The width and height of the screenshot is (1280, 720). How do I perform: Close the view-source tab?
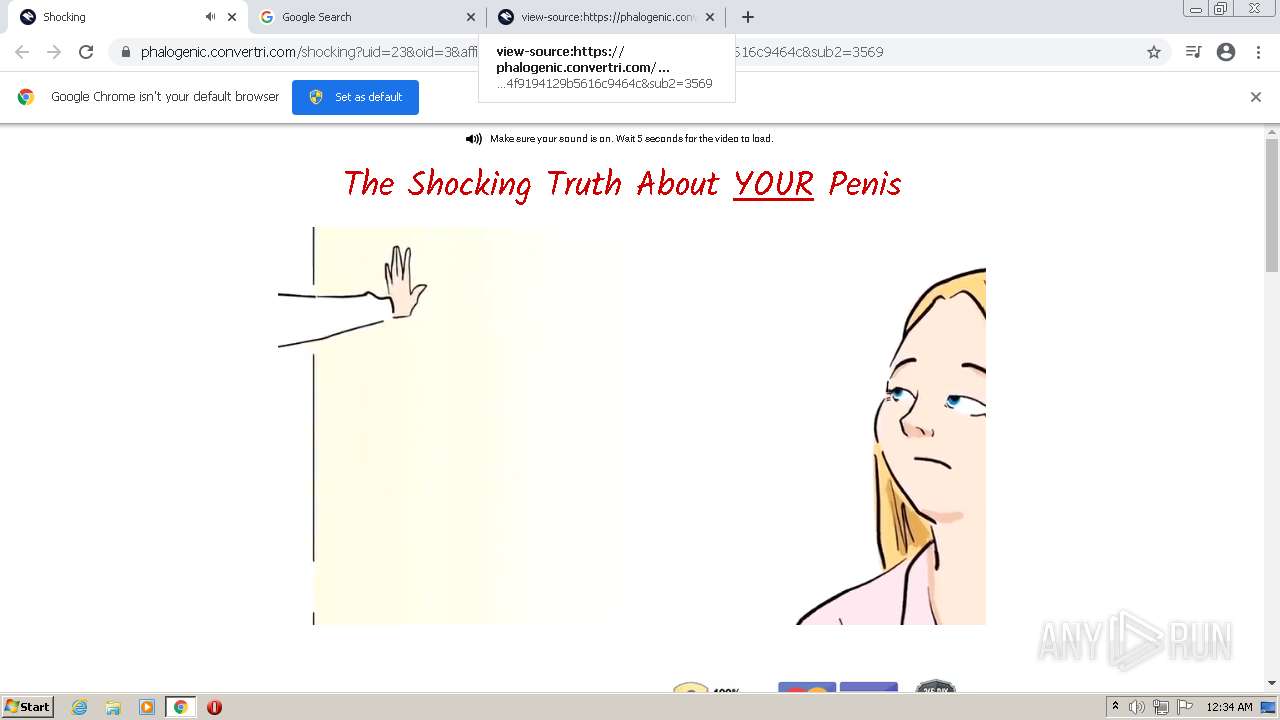710,17
